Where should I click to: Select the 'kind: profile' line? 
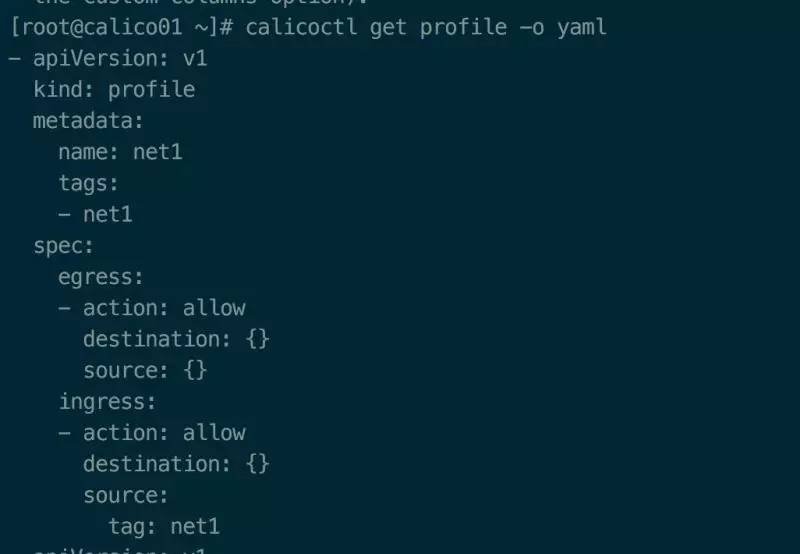pyautogui.click(x=114, y=90)
